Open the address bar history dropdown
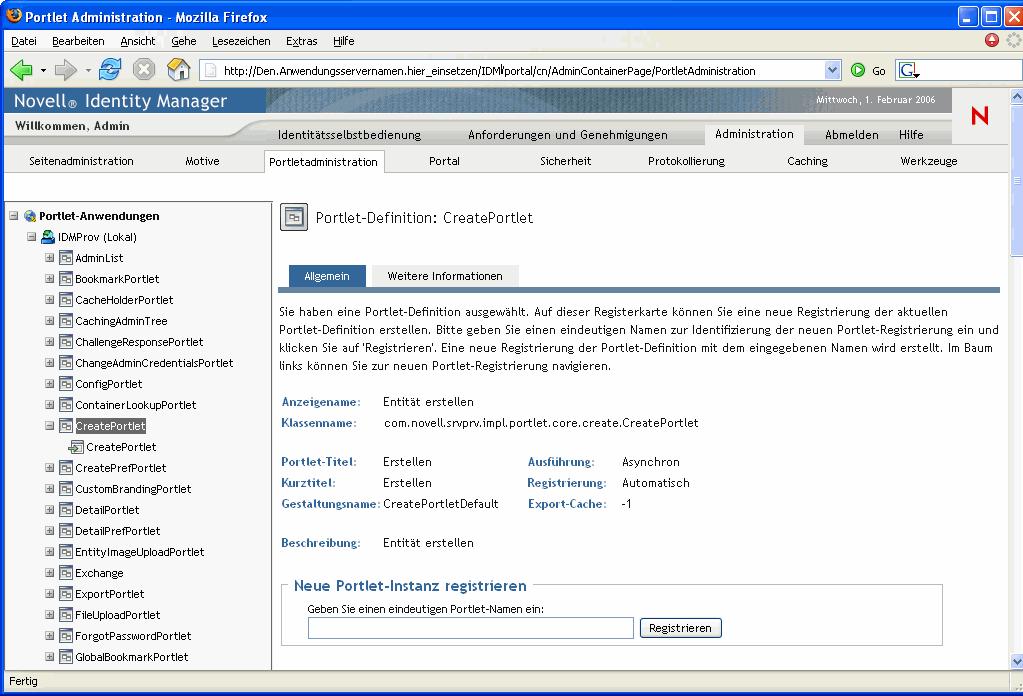1023x696 pixels. point(832,70)
